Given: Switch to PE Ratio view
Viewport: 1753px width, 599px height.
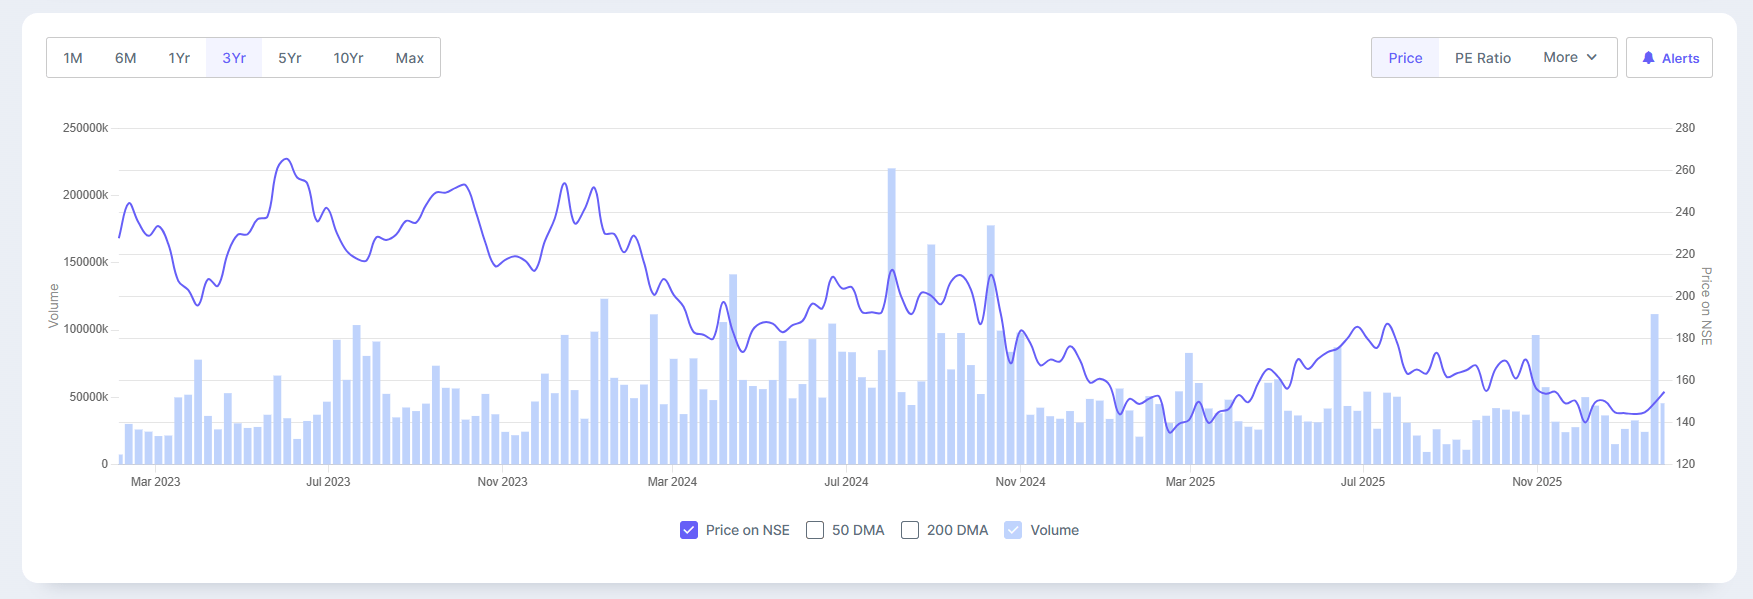Looking at the screenshot, I should point(1482,58).
